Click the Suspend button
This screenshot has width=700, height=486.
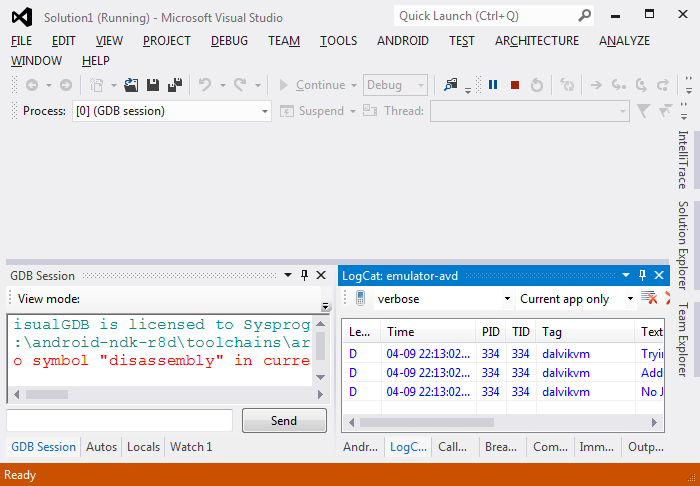(x=312, y=111)
